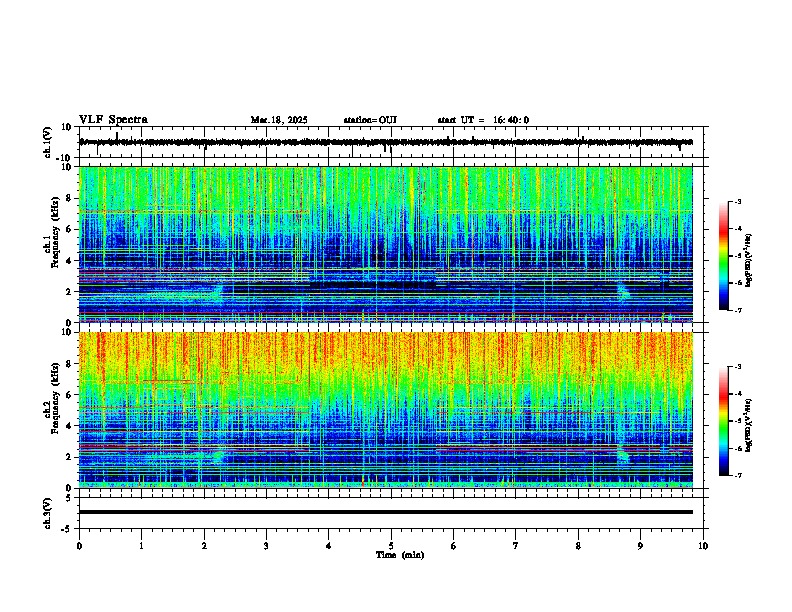Click the ch.2 colorbar log(PSD) unit label
This screenshot has width=792, height=612.
pos(749,425)
